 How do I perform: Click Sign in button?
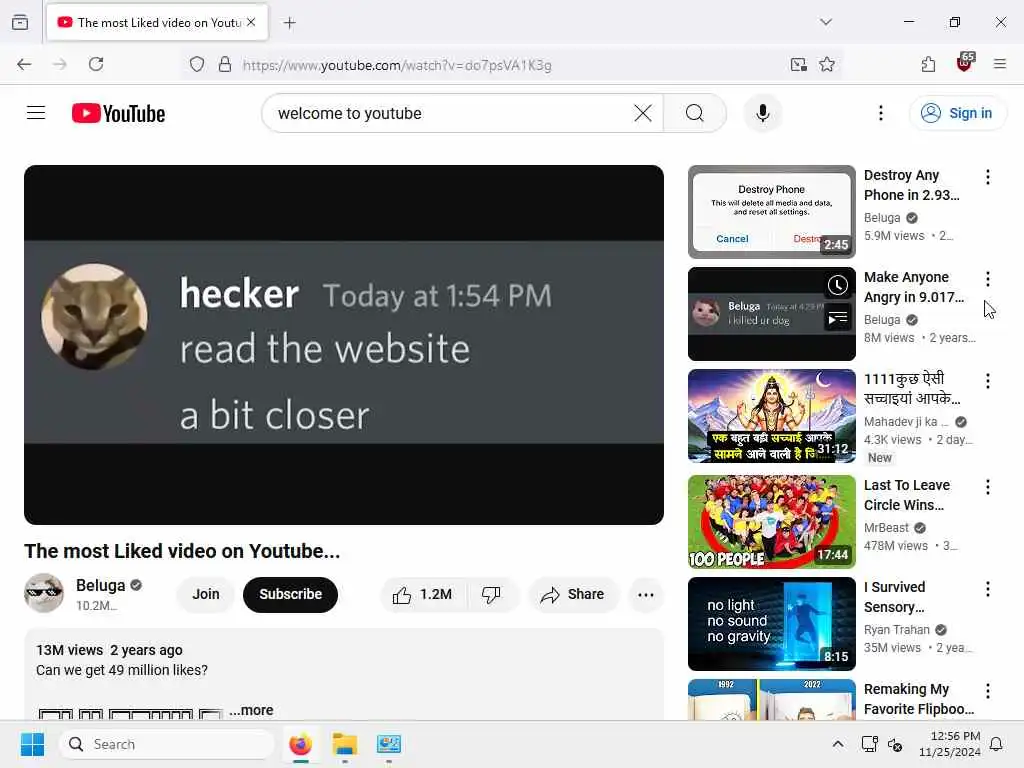pyautogui.click(x=957, y=113)
